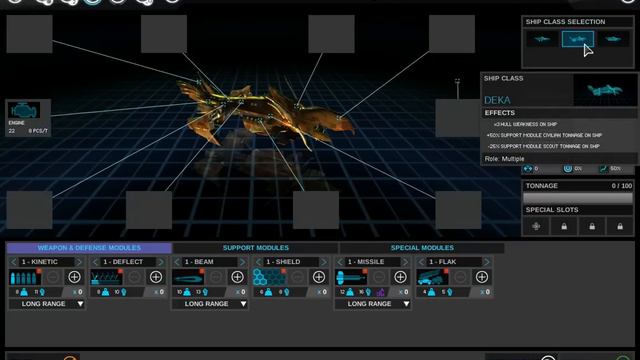Click the 0 / 100 tonnage value
The height and width of the screenshot is (360, 640).
point(622,186)
